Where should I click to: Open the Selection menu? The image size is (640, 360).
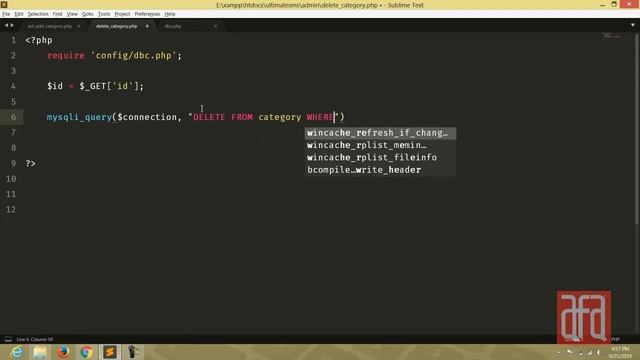pyautogui.click(x=38, y=14)
